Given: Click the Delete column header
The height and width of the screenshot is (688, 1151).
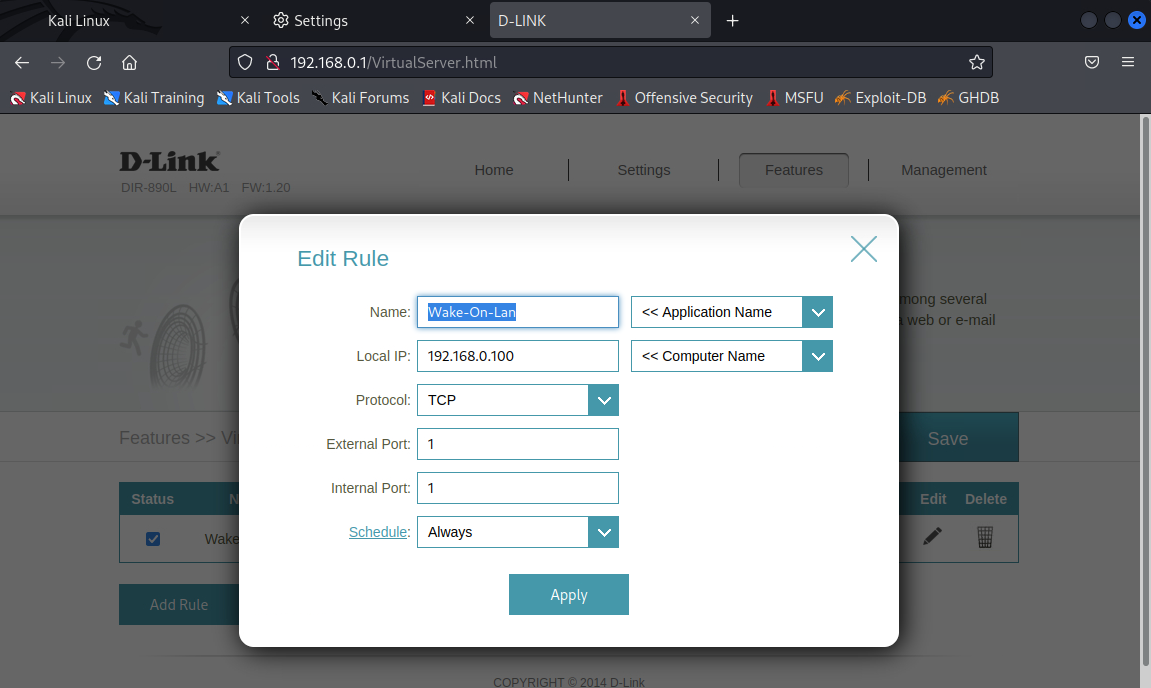Looking at the screenshot, I should point(986,499).
